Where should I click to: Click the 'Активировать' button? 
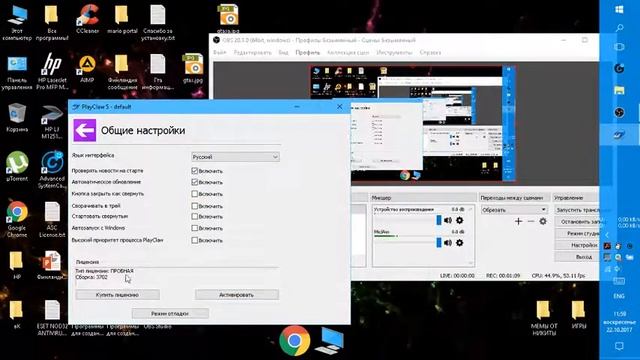(x=237, y=295)
